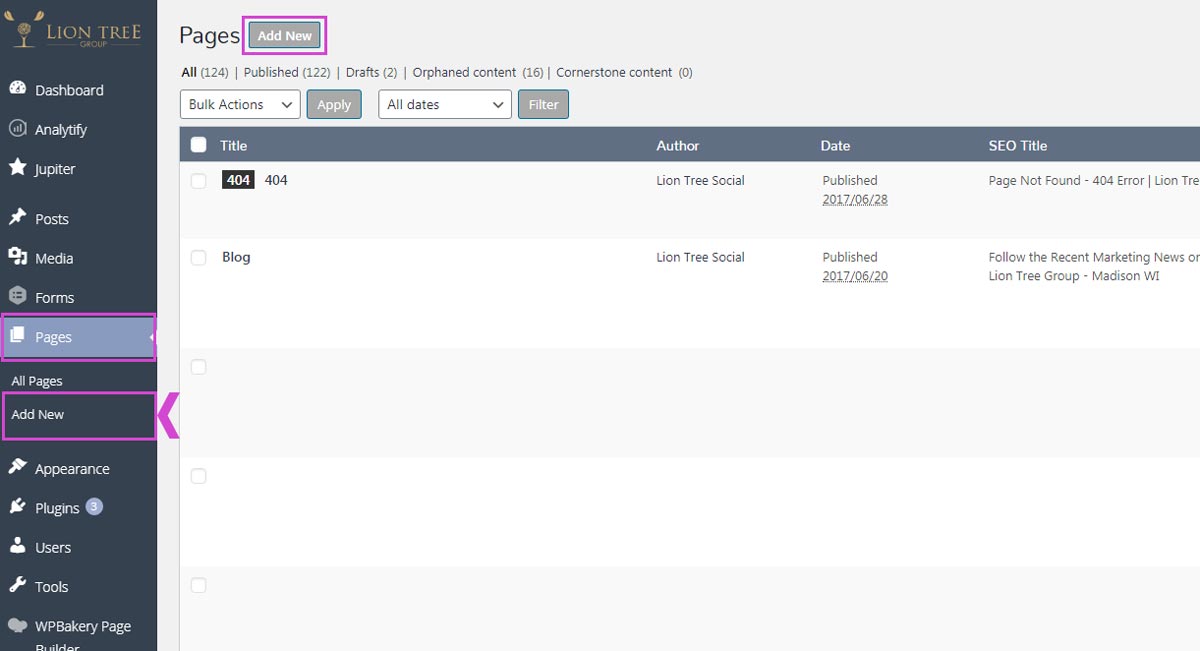Click the Users person icon
The height and width of the screenshot is (651, 1200).
pos(17,547)
